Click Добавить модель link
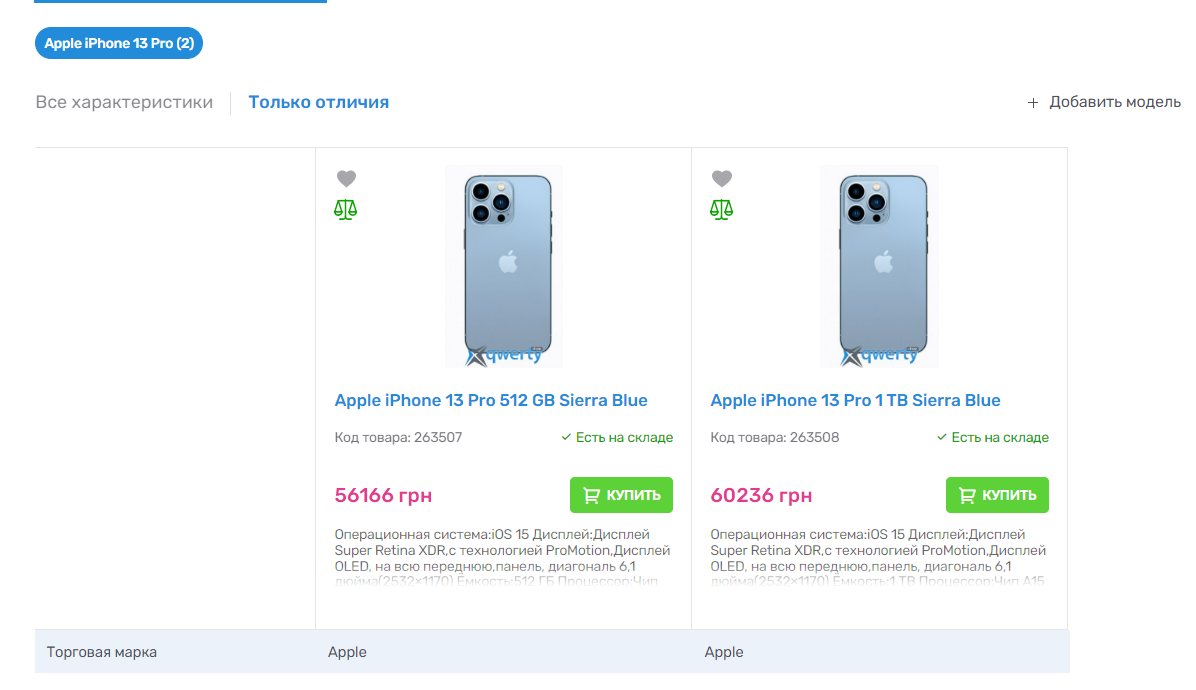 point(1115,102)
